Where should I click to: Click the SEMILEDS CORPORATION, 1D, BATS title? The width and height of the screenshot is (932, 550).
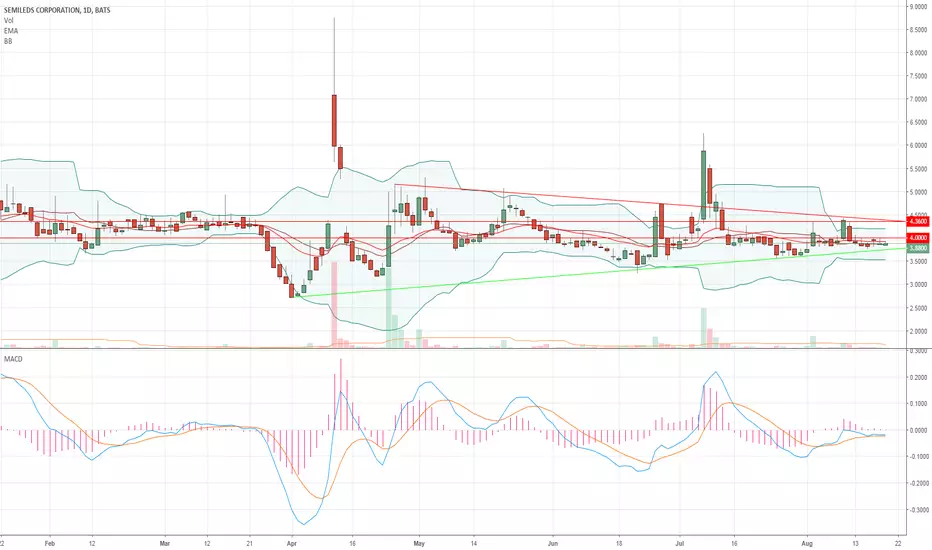56,10
